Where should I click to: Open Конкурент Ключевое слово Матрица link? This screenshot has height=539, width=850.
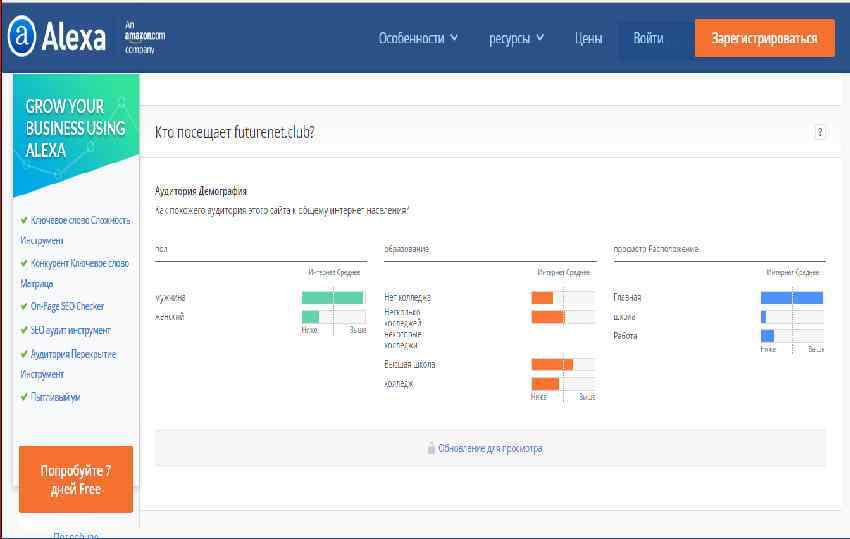click(x=75, y=273)
